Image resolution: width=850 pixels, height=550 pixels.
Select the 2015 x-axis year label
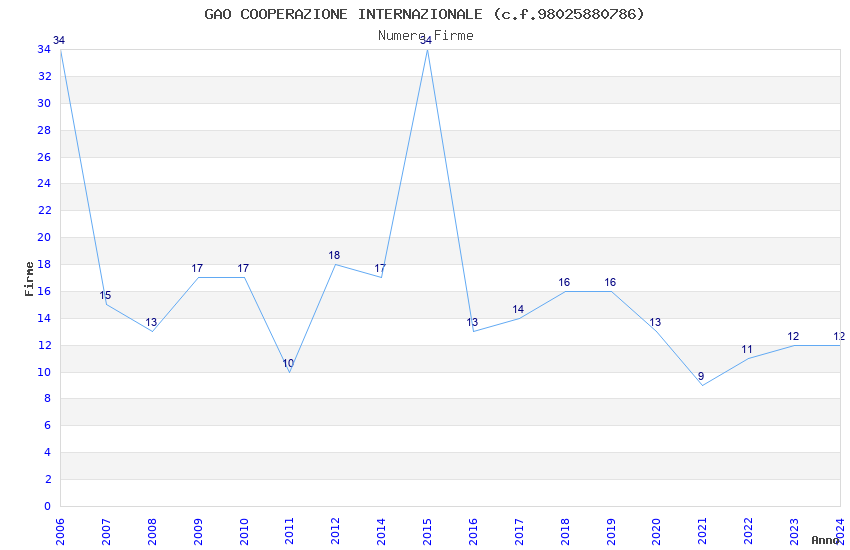(x=427, y=532)
